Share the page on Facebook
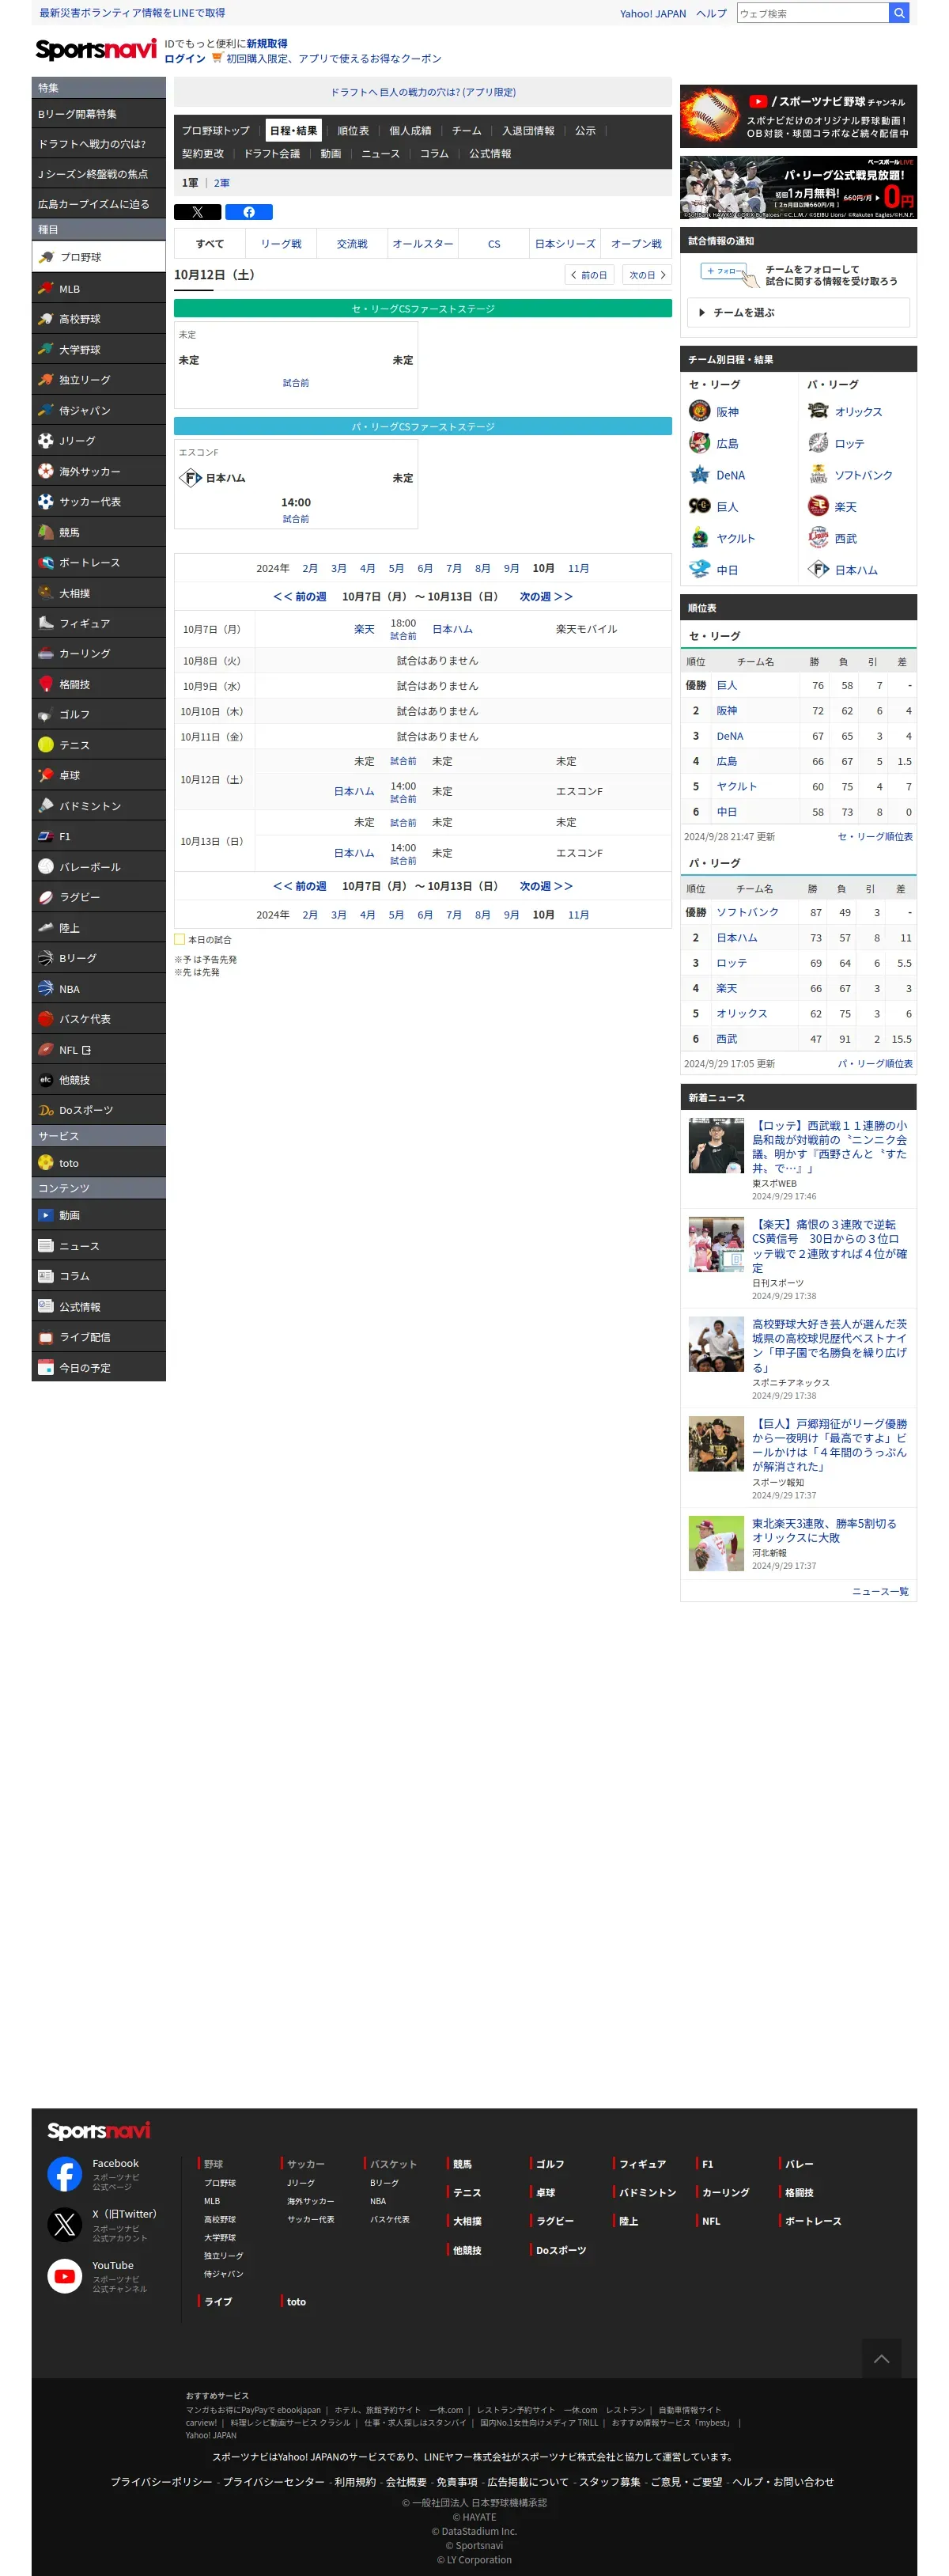The width and height of the screenshot is (949, 2576). (249, 212)
